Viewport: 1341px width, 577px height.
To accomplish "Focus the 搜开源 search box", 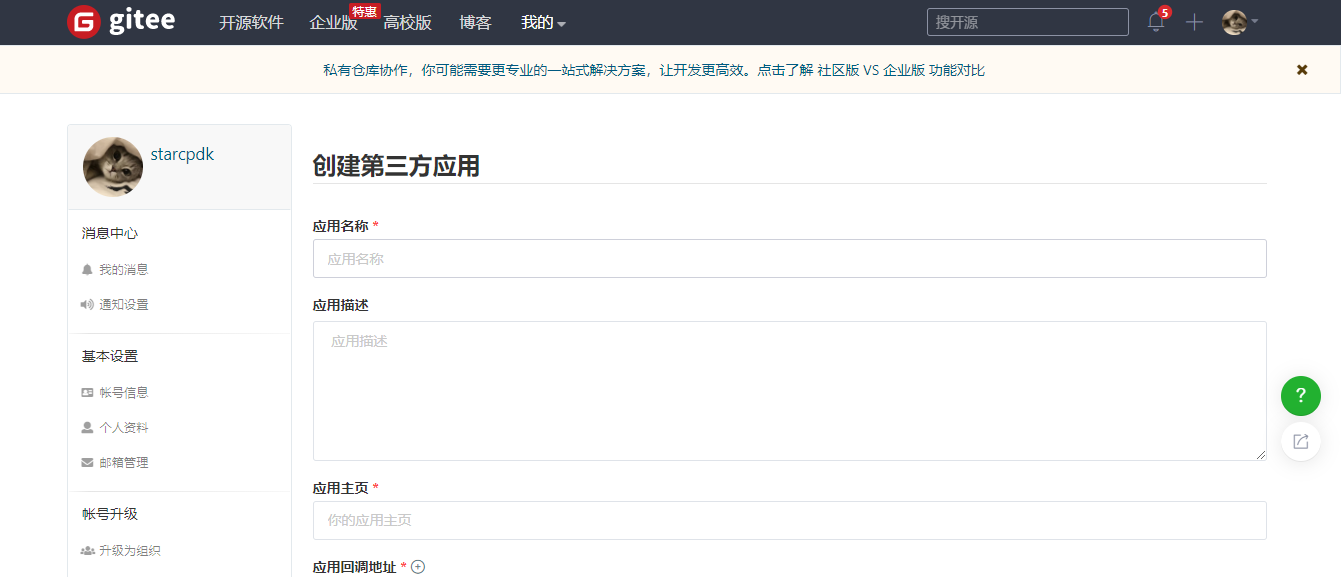I will coord(1027,22).
